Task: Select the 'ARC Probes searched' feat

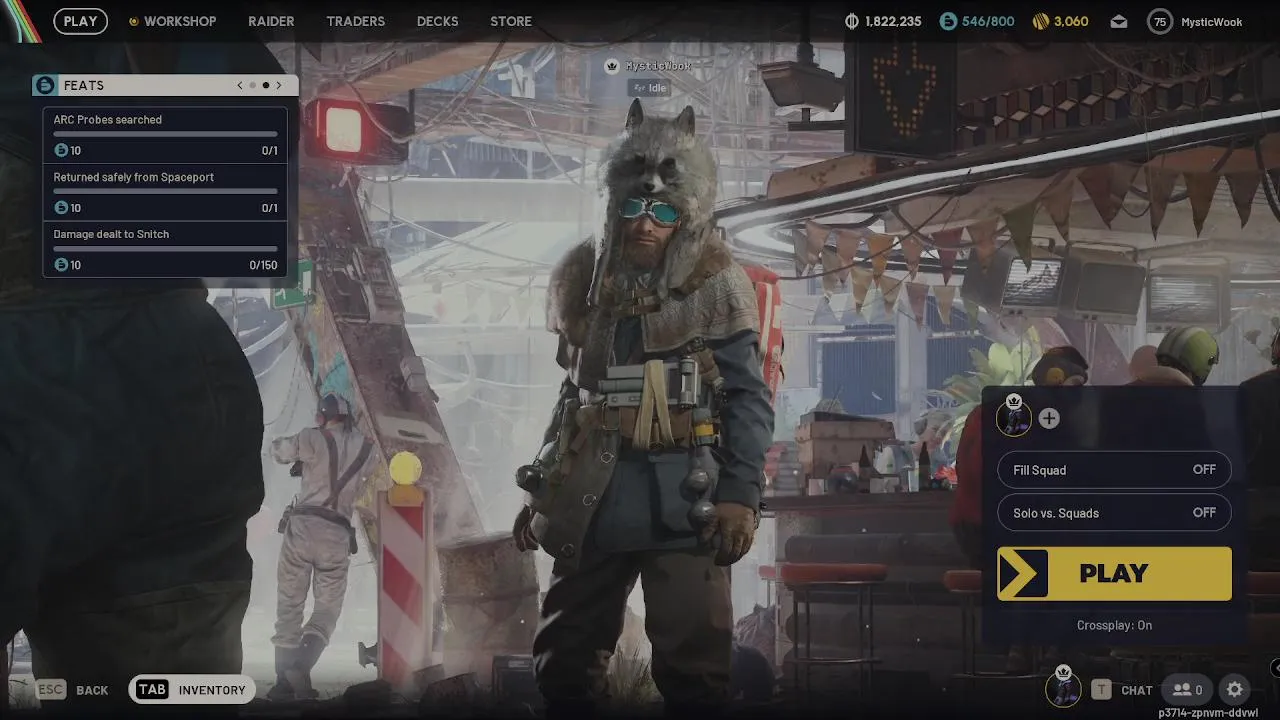Action: click(x=165, y=135)
